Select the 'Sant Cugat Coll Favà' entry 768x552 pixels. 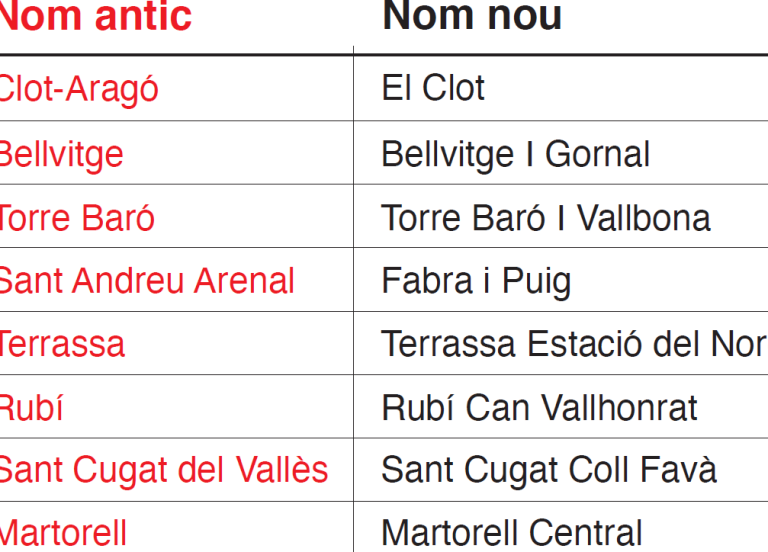point(549,470)
